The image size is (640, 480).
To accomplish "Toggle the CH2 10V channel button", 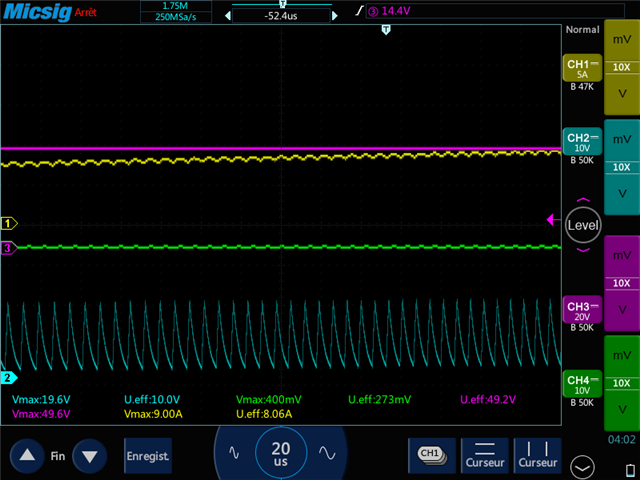I will (582, 141).
